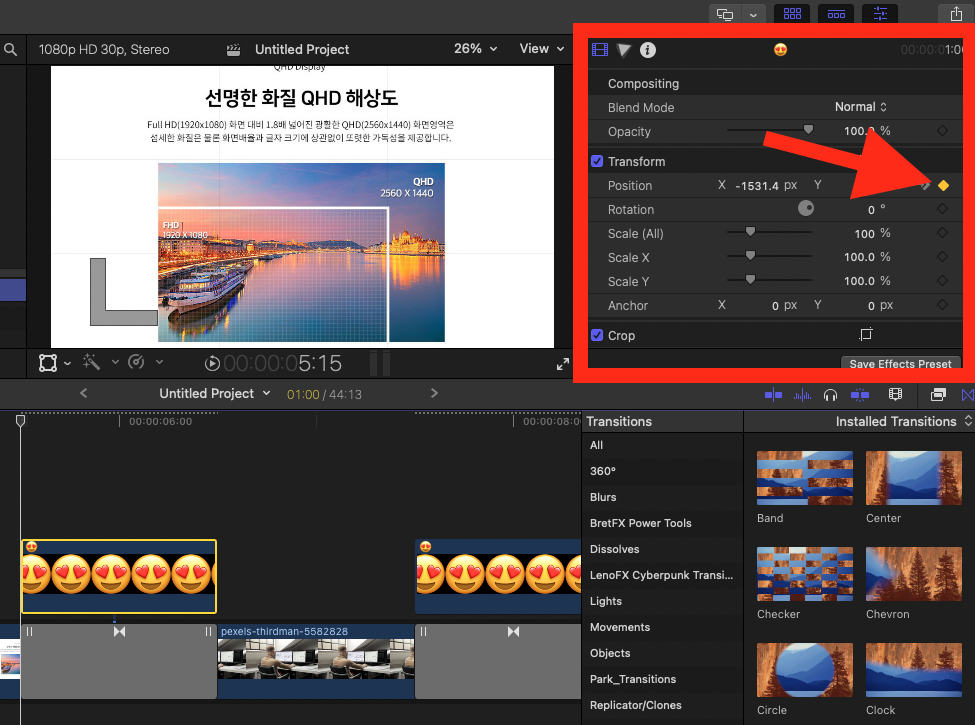975x725 pixels.
Task: Open the Info inspector tab
Action: [648, 50]
